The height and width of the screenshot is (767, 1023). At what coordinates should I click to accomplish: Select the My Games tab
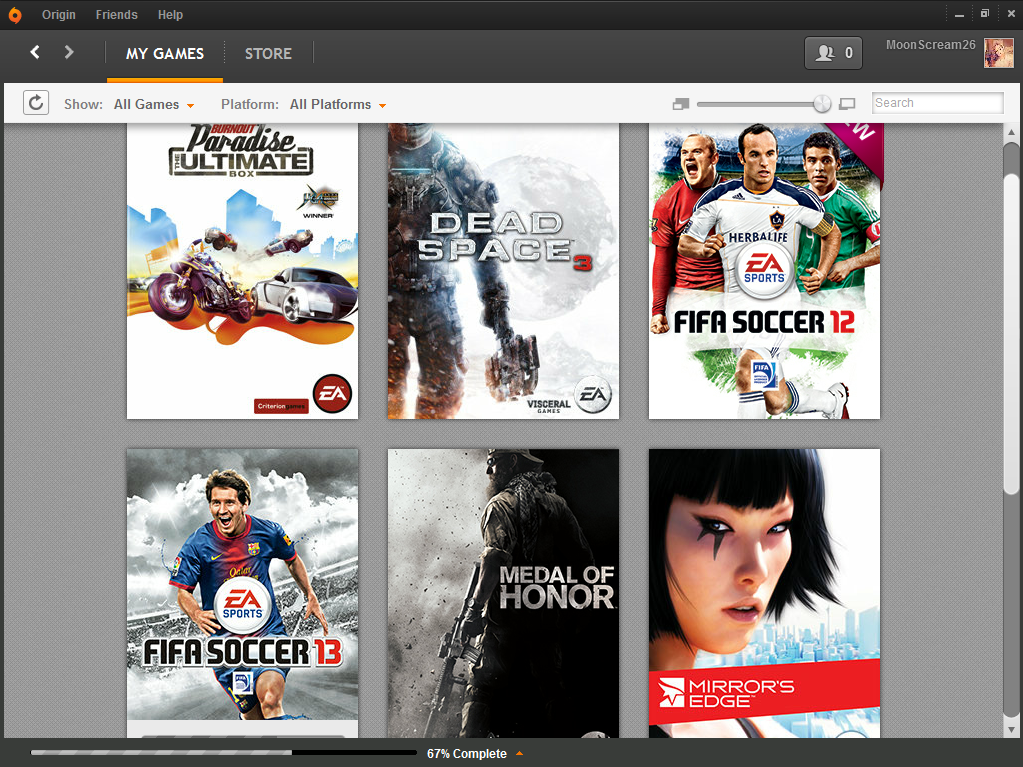point(165,53)
